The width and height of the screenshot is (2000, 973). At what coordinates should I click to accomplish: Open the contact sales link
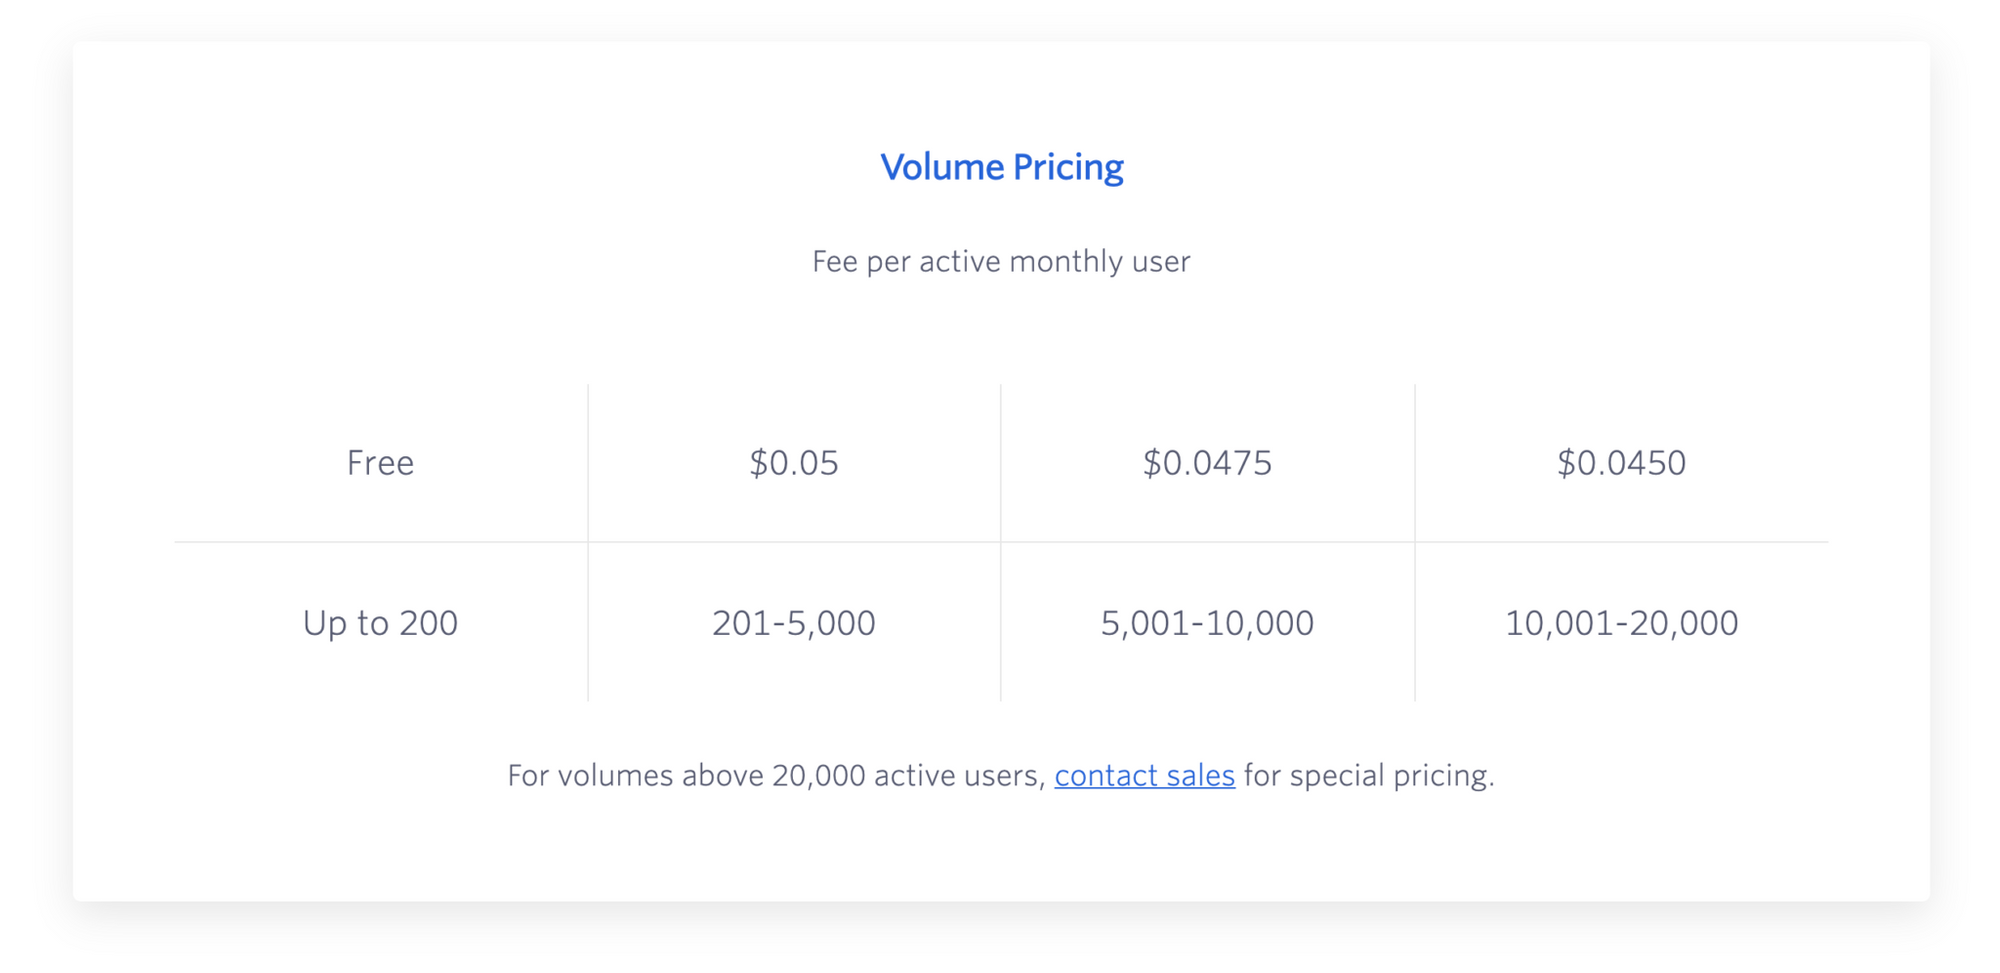pyautogui.click(x=1144, y=775)
